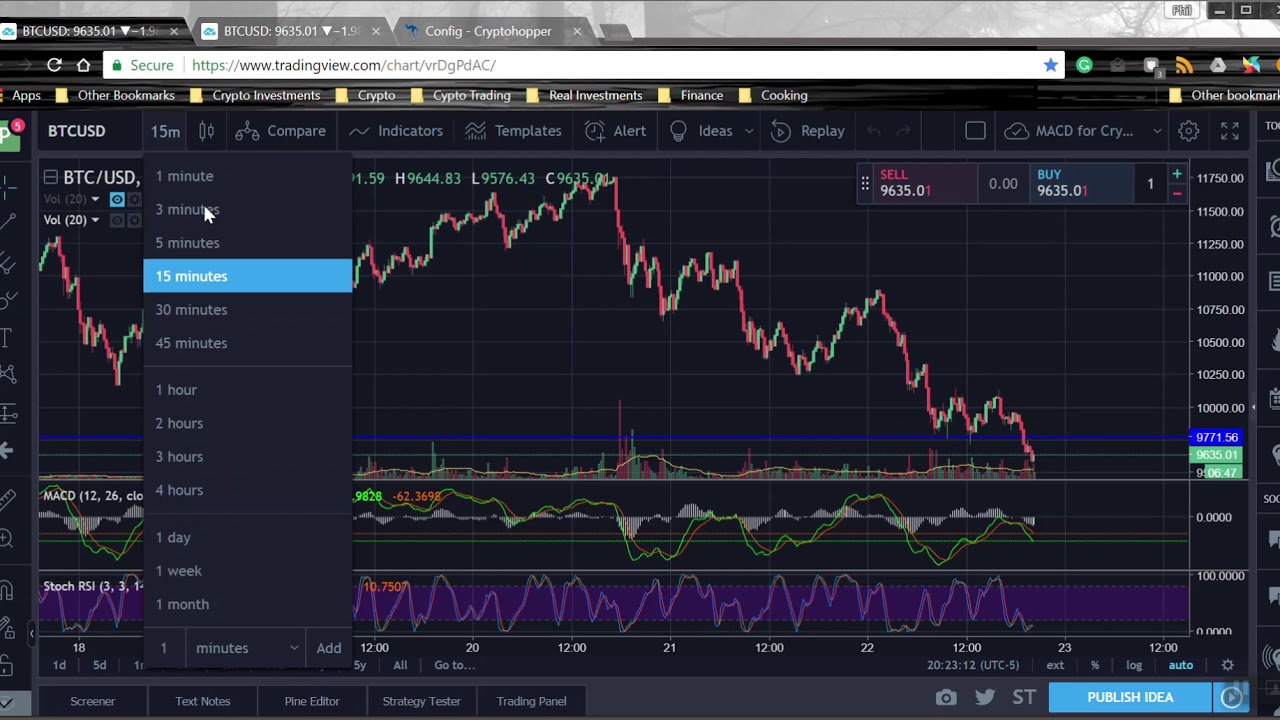Select 1 hour interval
The width and height of the screenshot is (1280, 720).
[x=248, y=390]
